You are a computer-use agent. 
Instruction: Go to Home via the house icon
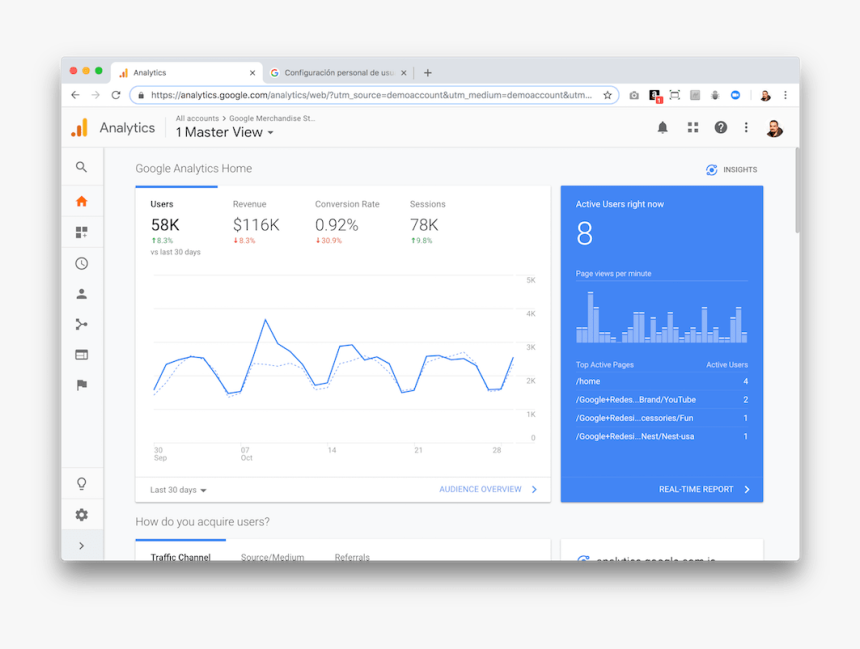tap(81, 201)
